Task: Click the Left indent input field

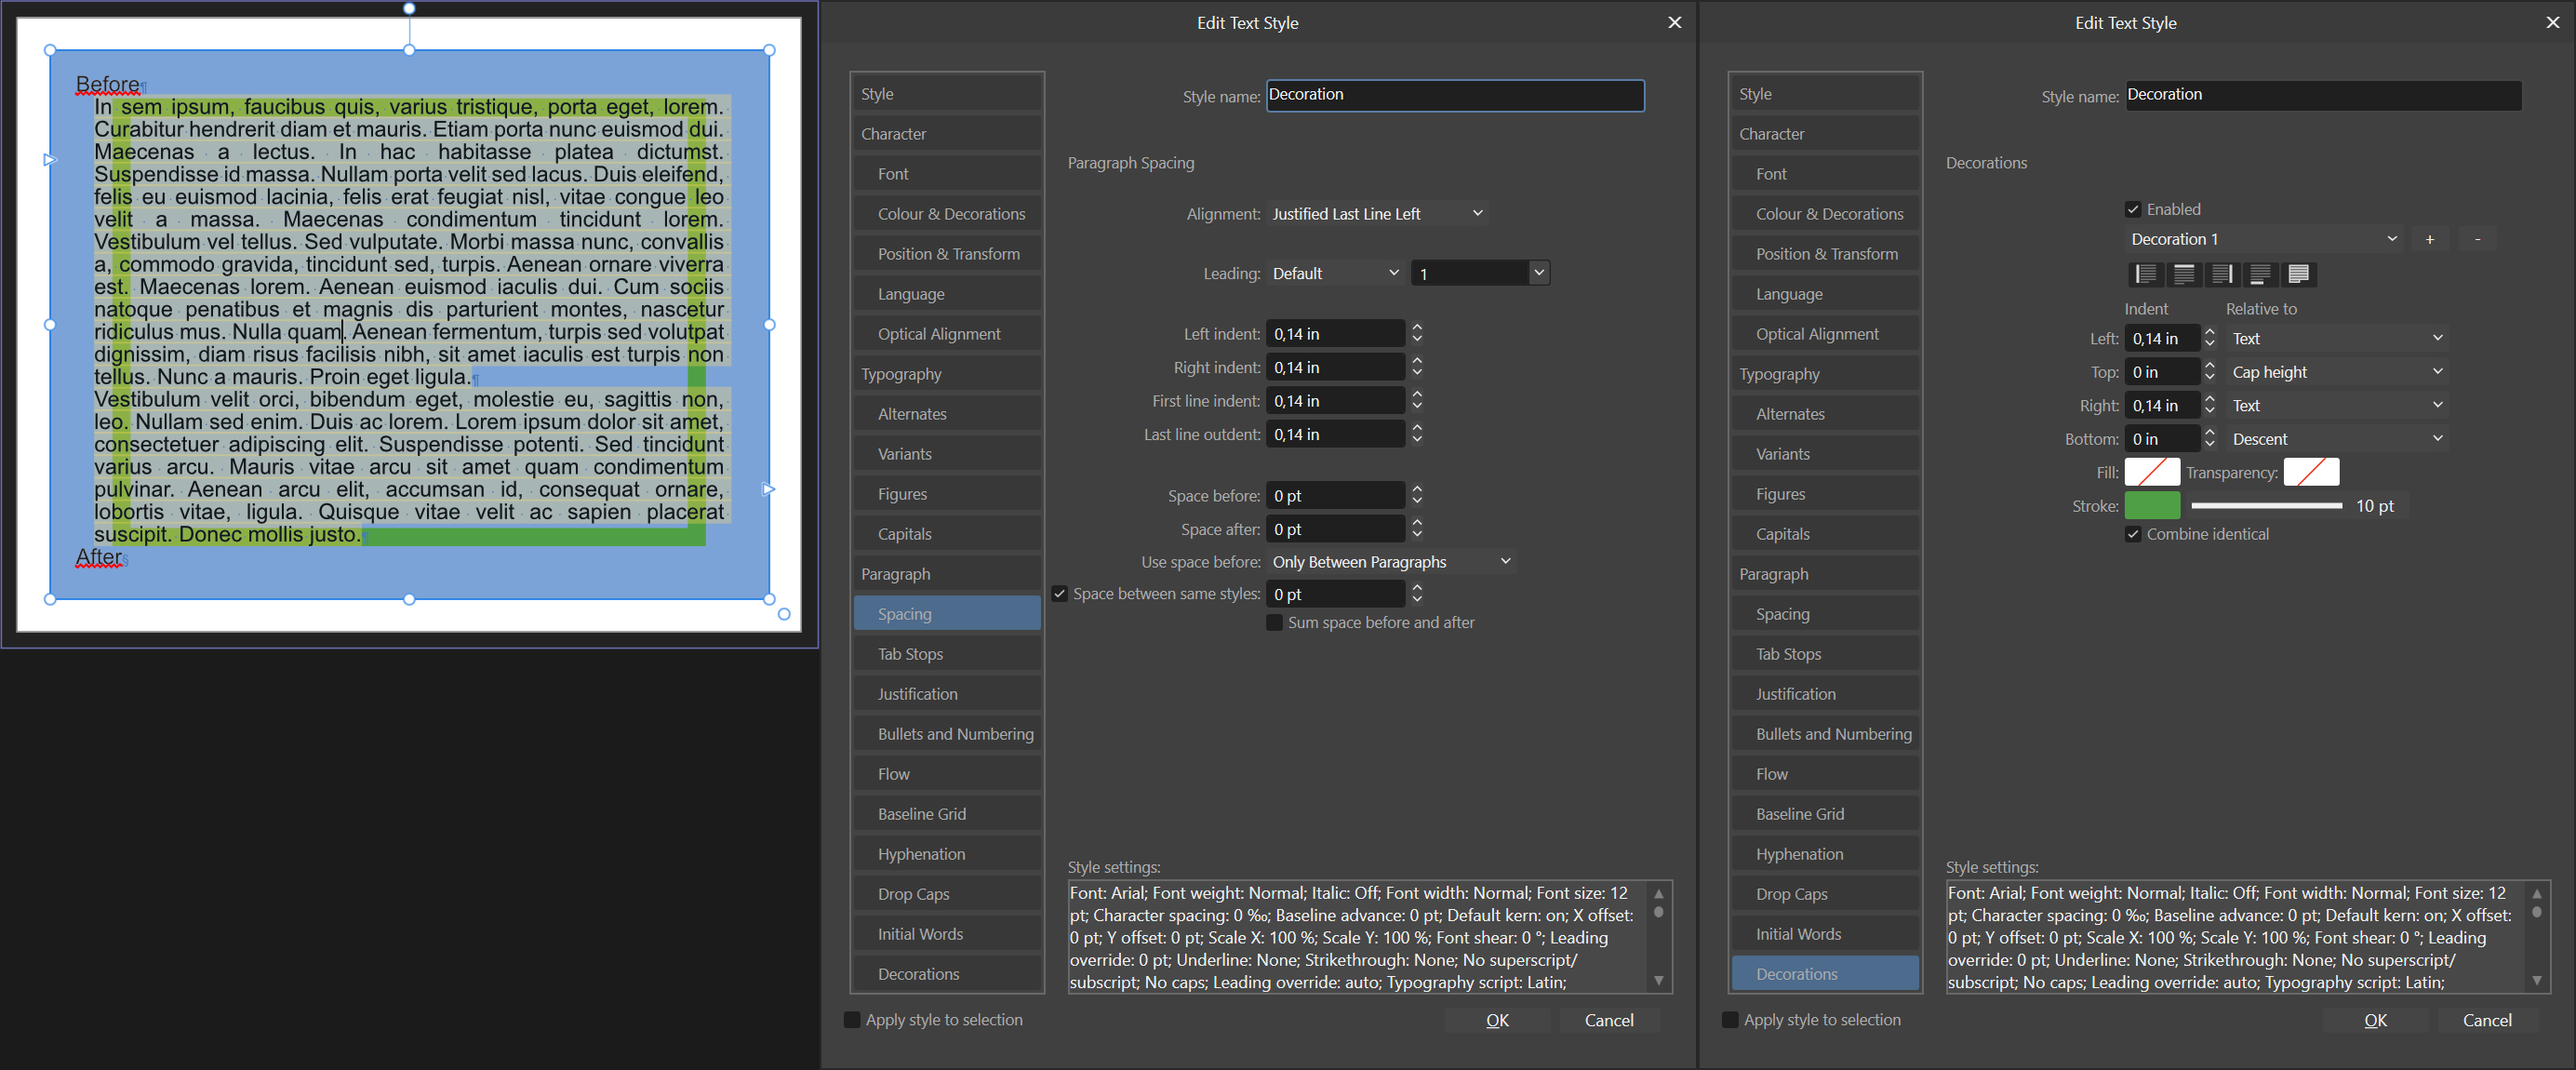Action: (x=1335, y=334)
